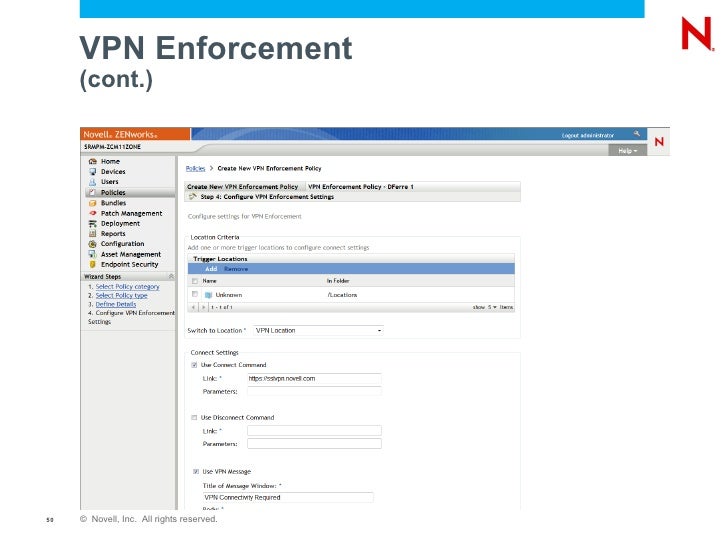Go to Select Policy category step
Viewport: 728px width, 546px height.
pos(127,287)
